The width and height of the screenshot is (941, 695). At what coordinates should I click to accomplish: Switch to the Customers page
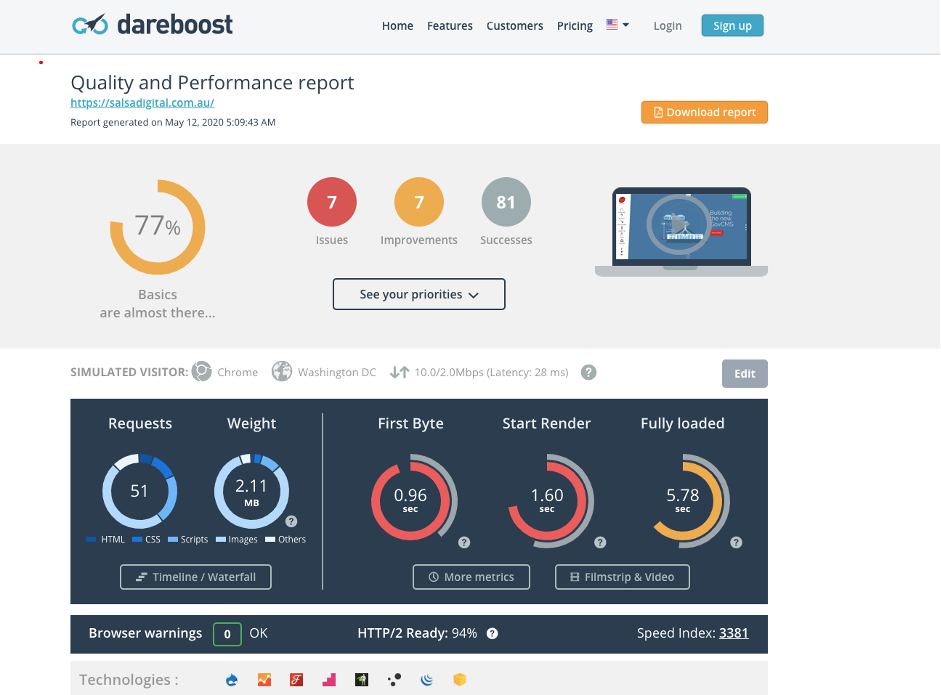point(514,26)
